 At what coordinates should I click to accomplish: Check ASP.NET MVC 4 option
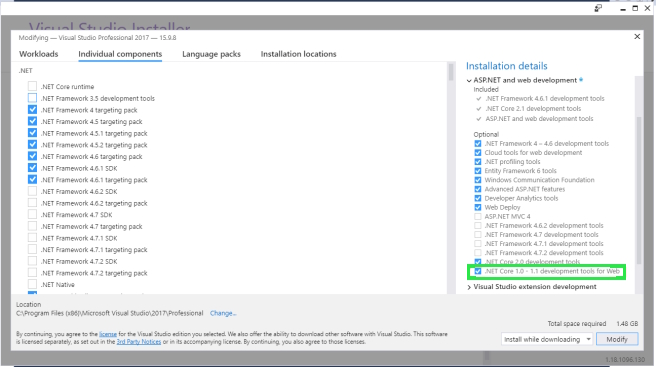coord(478,216)
